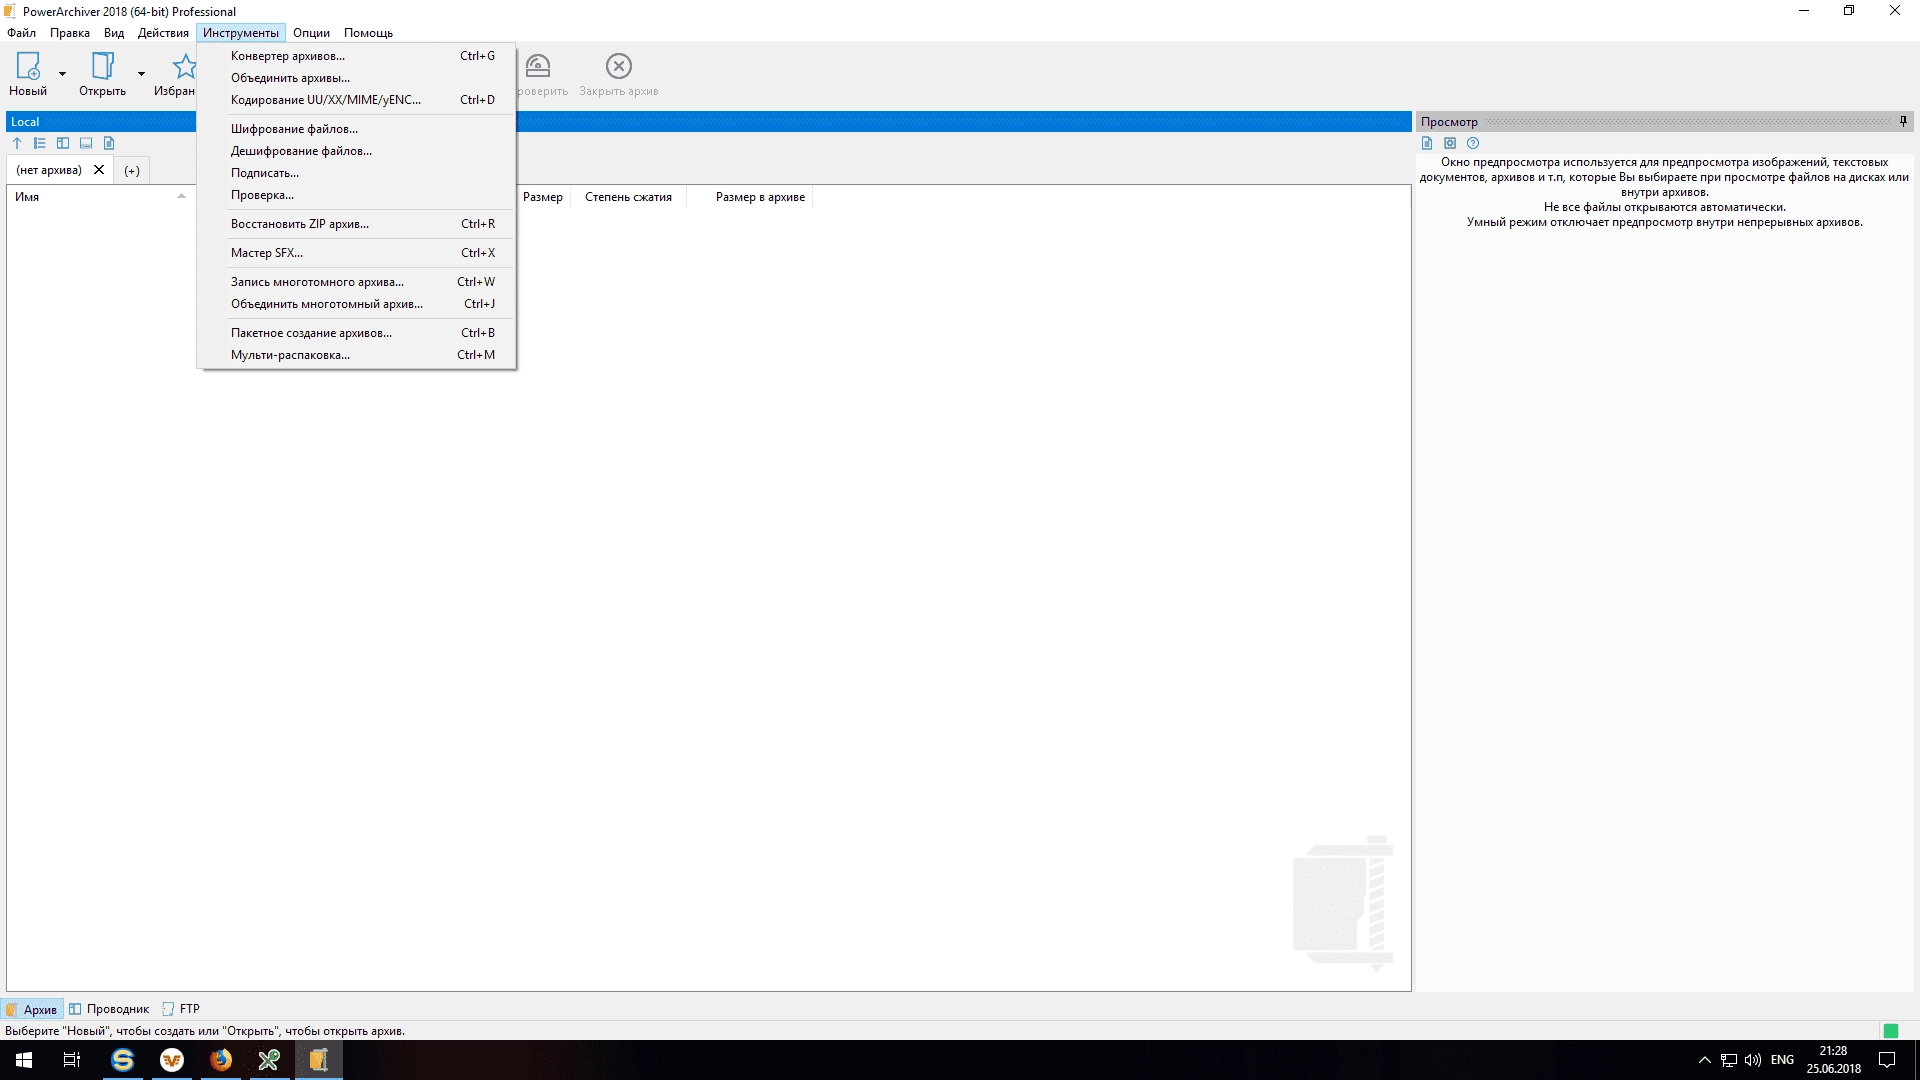Choose Подписать... menu entry
Viewport: 1920px width, 1080px height.
pyautogui.click(x=357, y=173)
